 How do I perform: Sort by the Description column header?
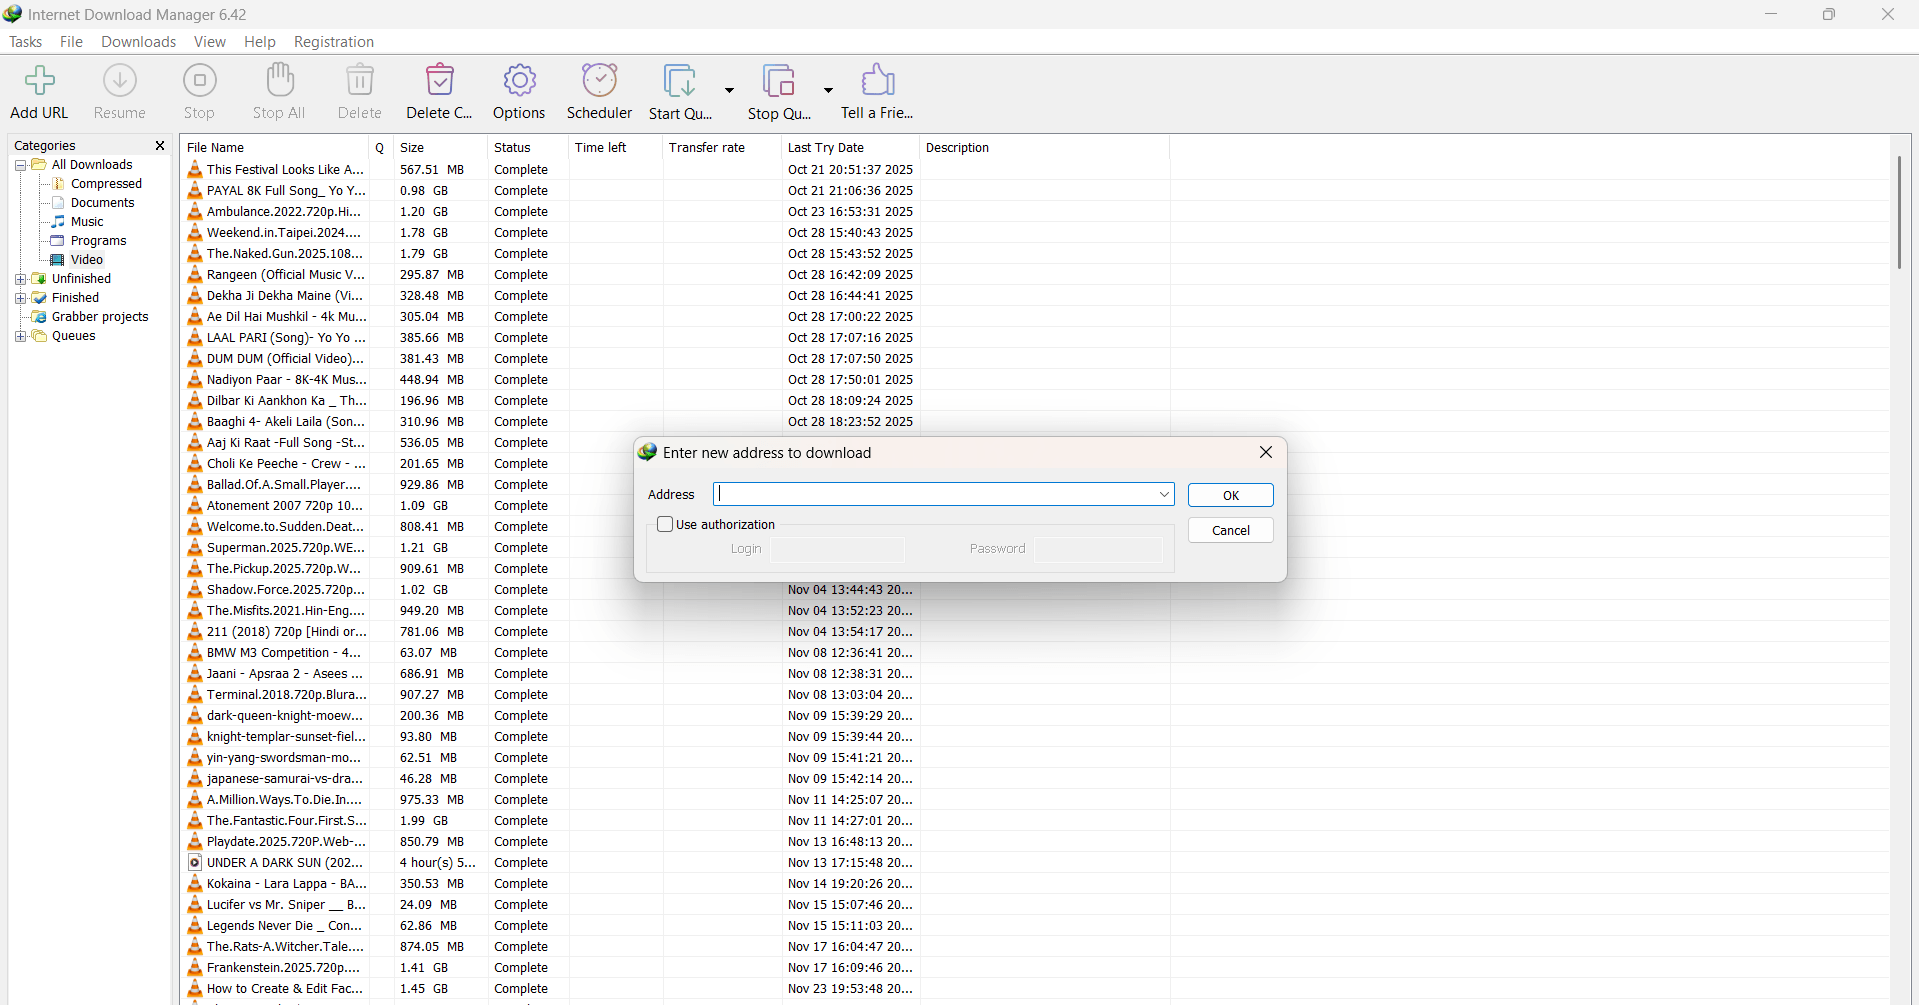coord(1044,147)
